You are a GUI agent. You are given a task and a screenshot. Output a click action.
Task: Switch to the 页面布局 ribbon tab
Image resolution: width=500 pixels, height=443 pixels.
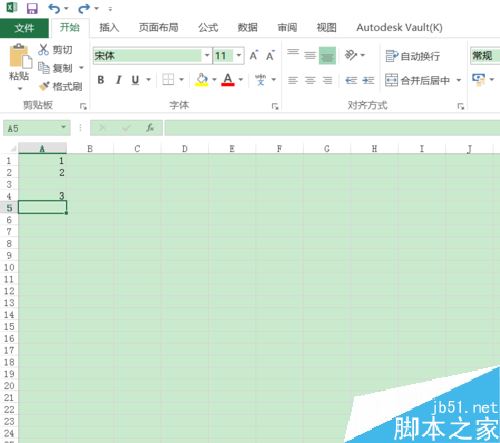click(x=159, y=27)
